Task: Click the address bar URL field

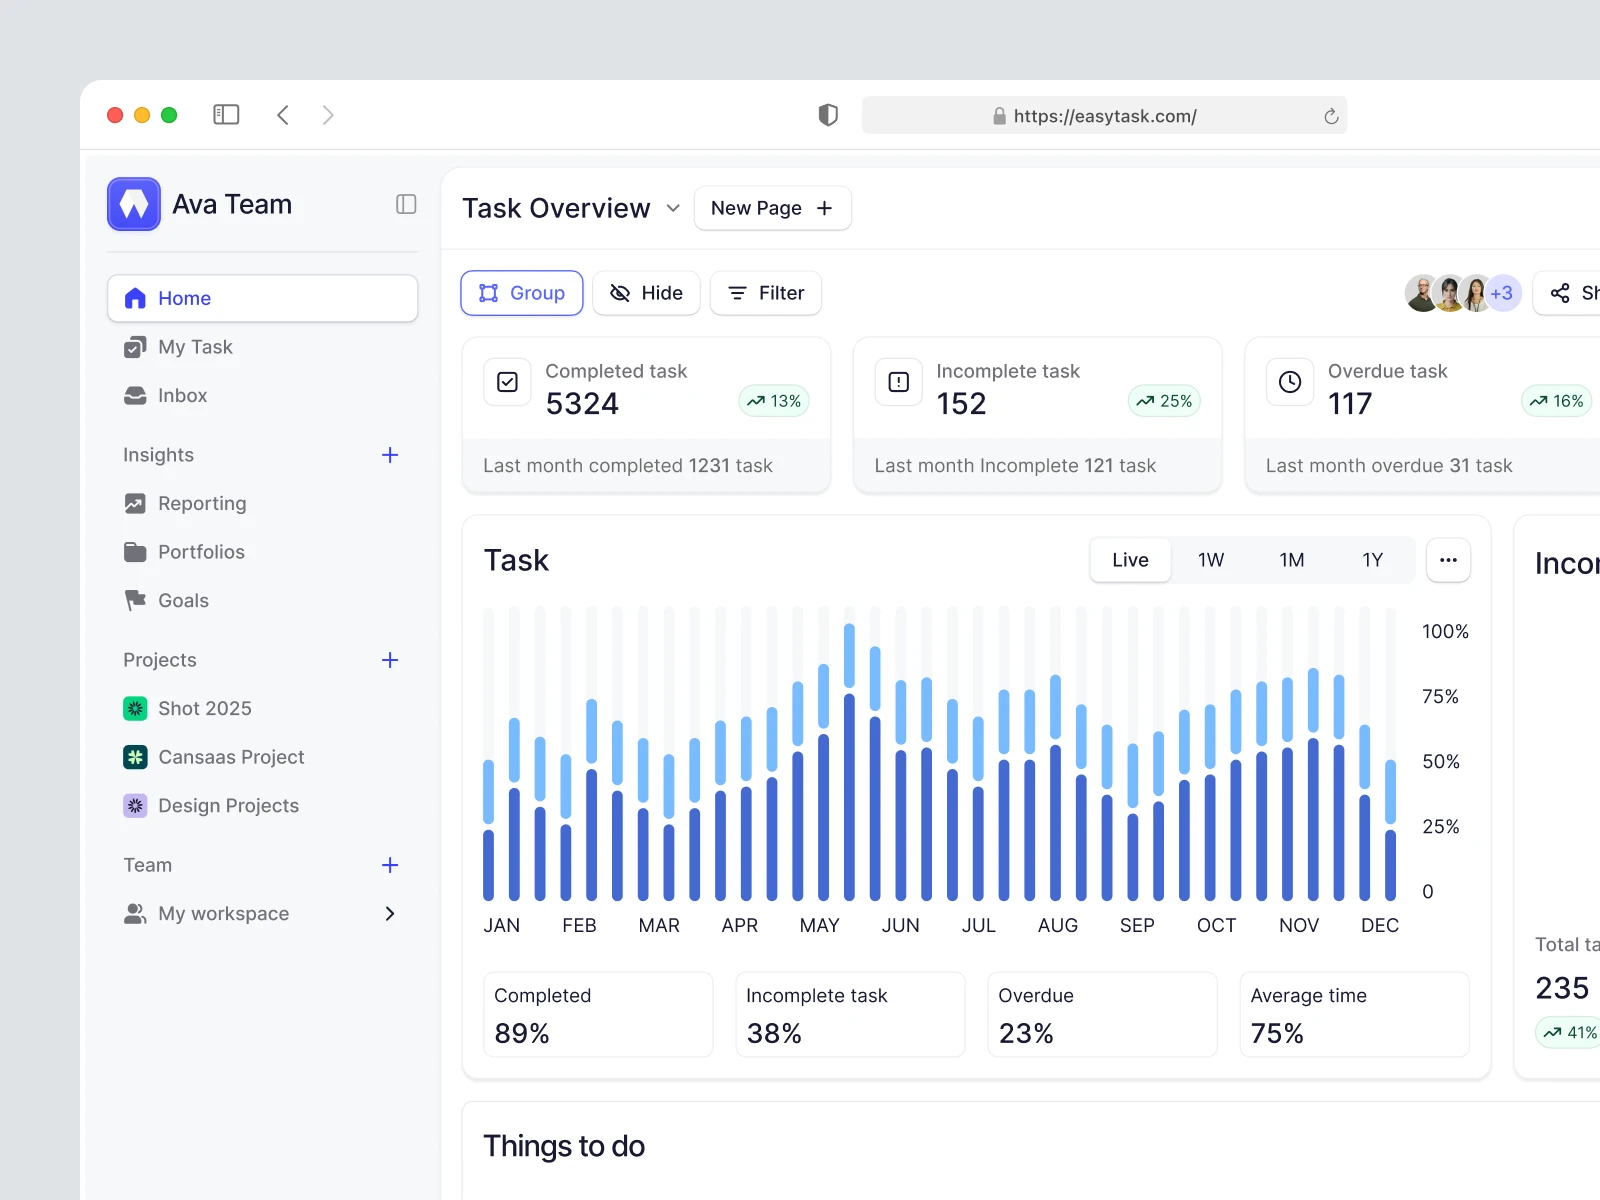Action: coord(1104,115)
